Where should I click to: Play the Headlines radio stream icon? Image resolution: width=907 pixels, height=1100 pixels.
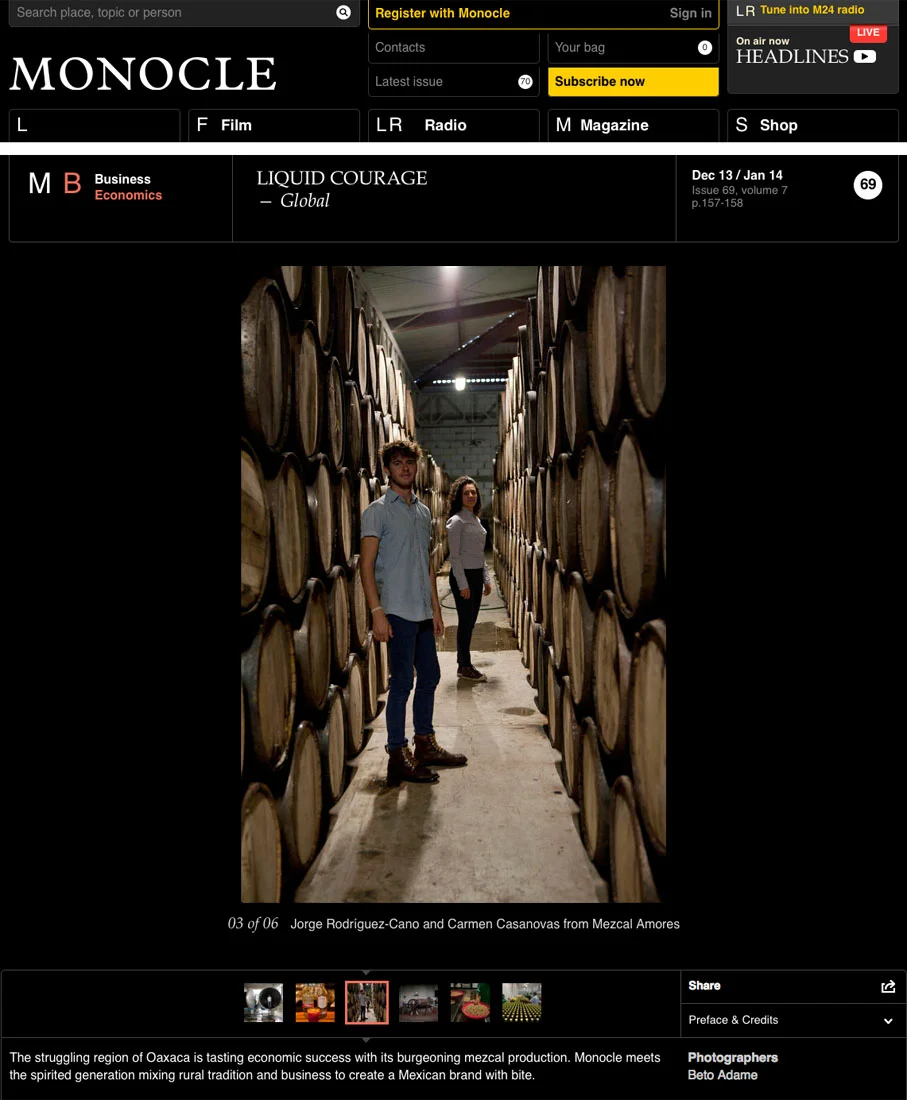pyautogui.click(x=864, y=57)
